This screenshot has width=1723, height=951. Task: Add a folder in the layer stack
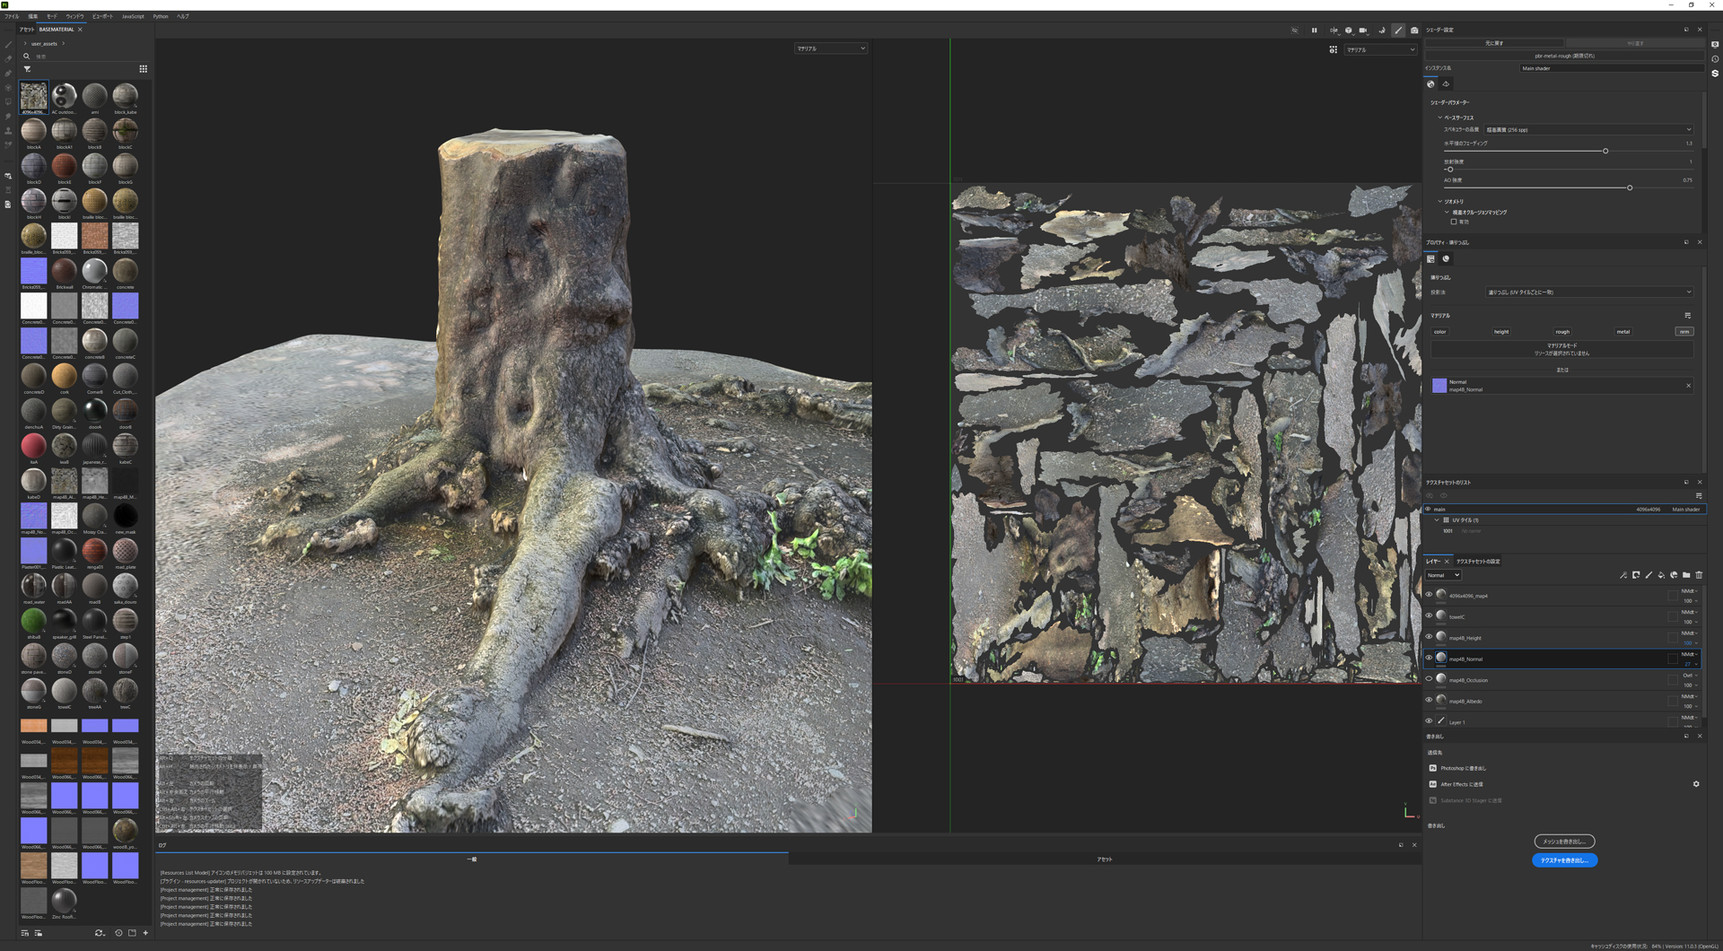point(1686,575)
